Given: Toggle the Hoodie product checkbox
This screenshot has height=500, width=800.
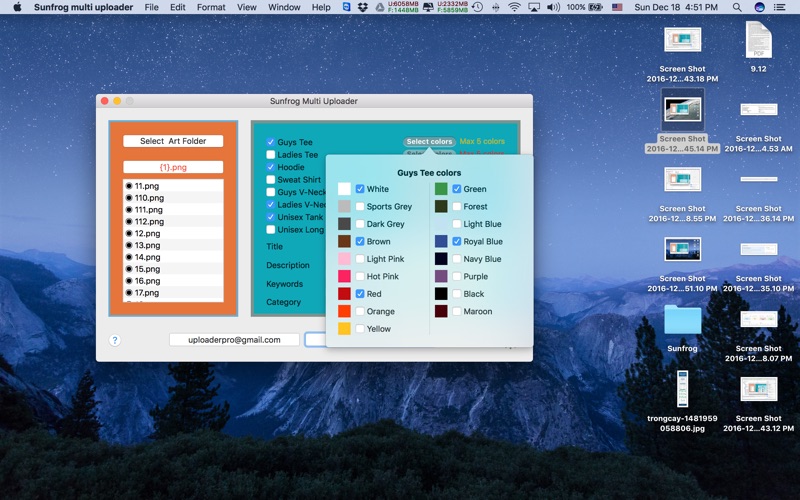Looking at the screenshot, I should [271, 167].
